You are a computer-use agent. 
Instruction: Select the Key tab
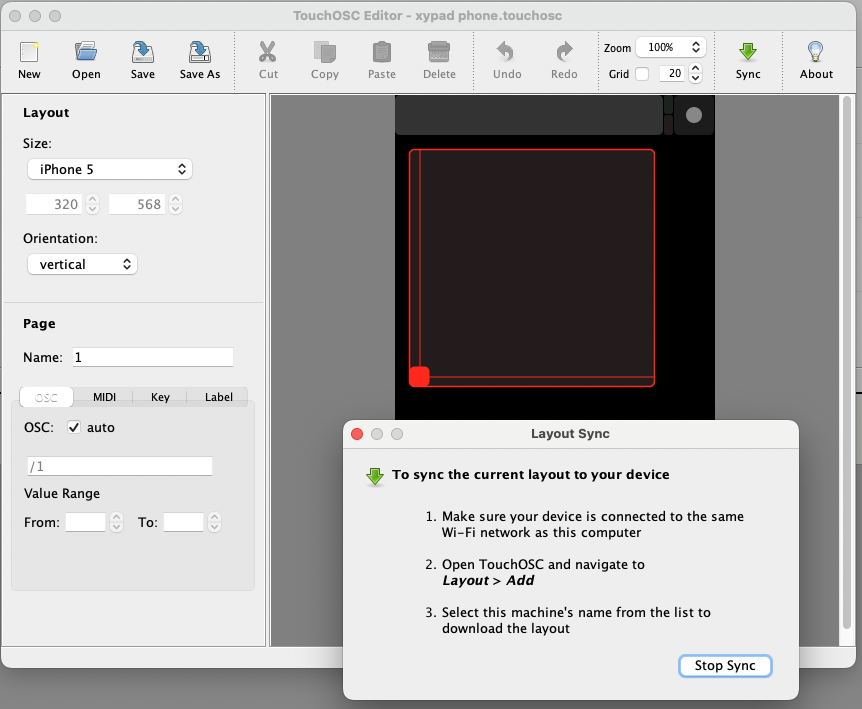[160, 397]
